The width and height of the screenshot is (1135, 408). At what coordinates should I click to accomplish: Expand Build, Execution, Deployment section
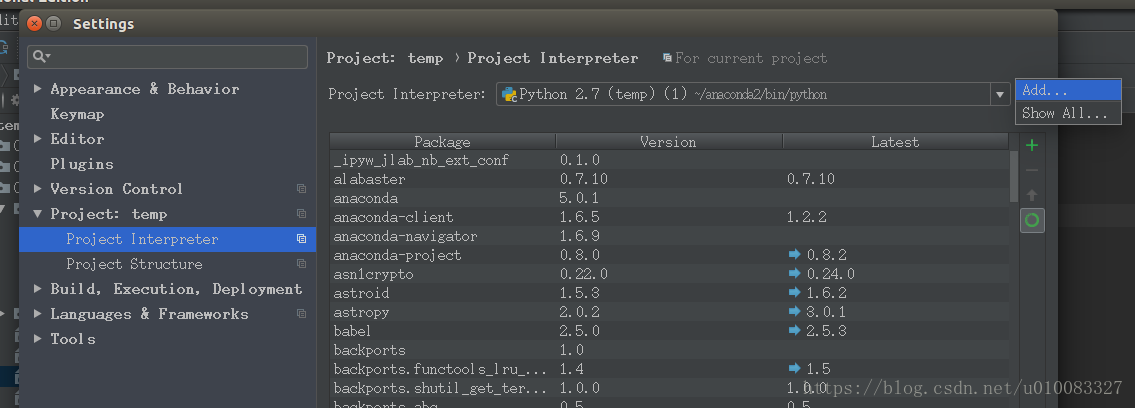point(38,289)
